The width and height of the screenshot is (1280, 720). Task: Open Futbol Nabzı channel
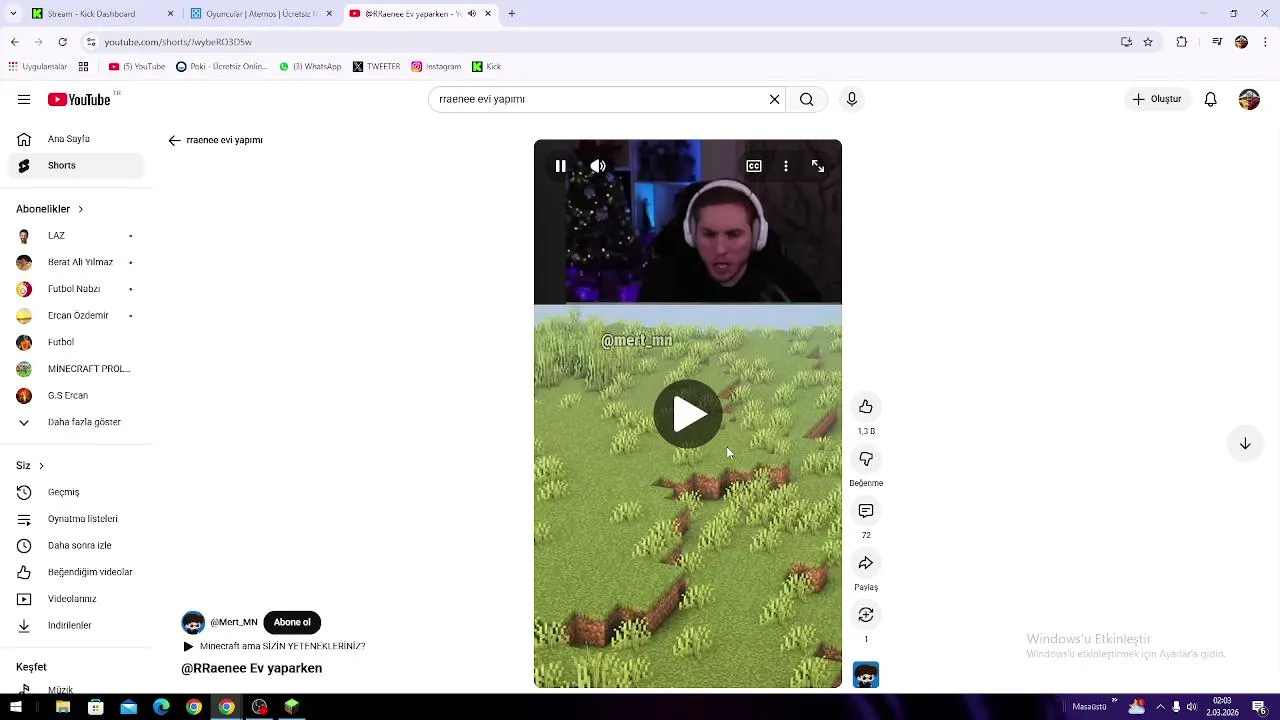(x=76, y=289)
